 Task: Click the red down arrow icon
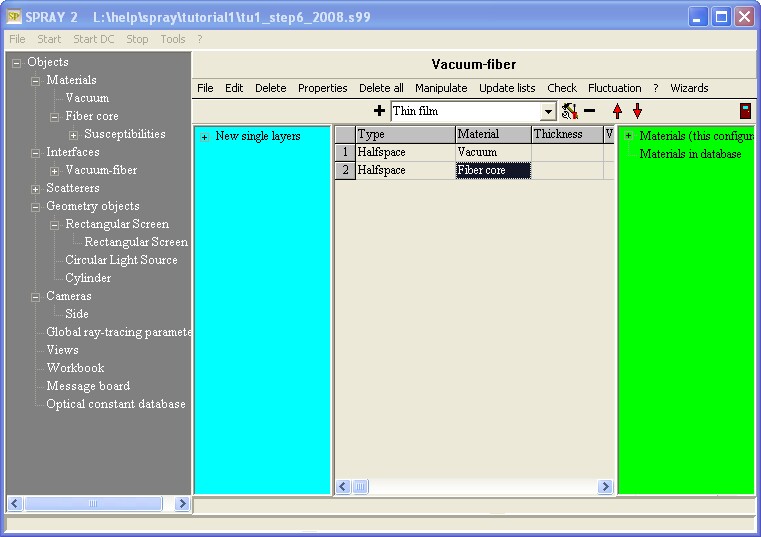point(637,111)
